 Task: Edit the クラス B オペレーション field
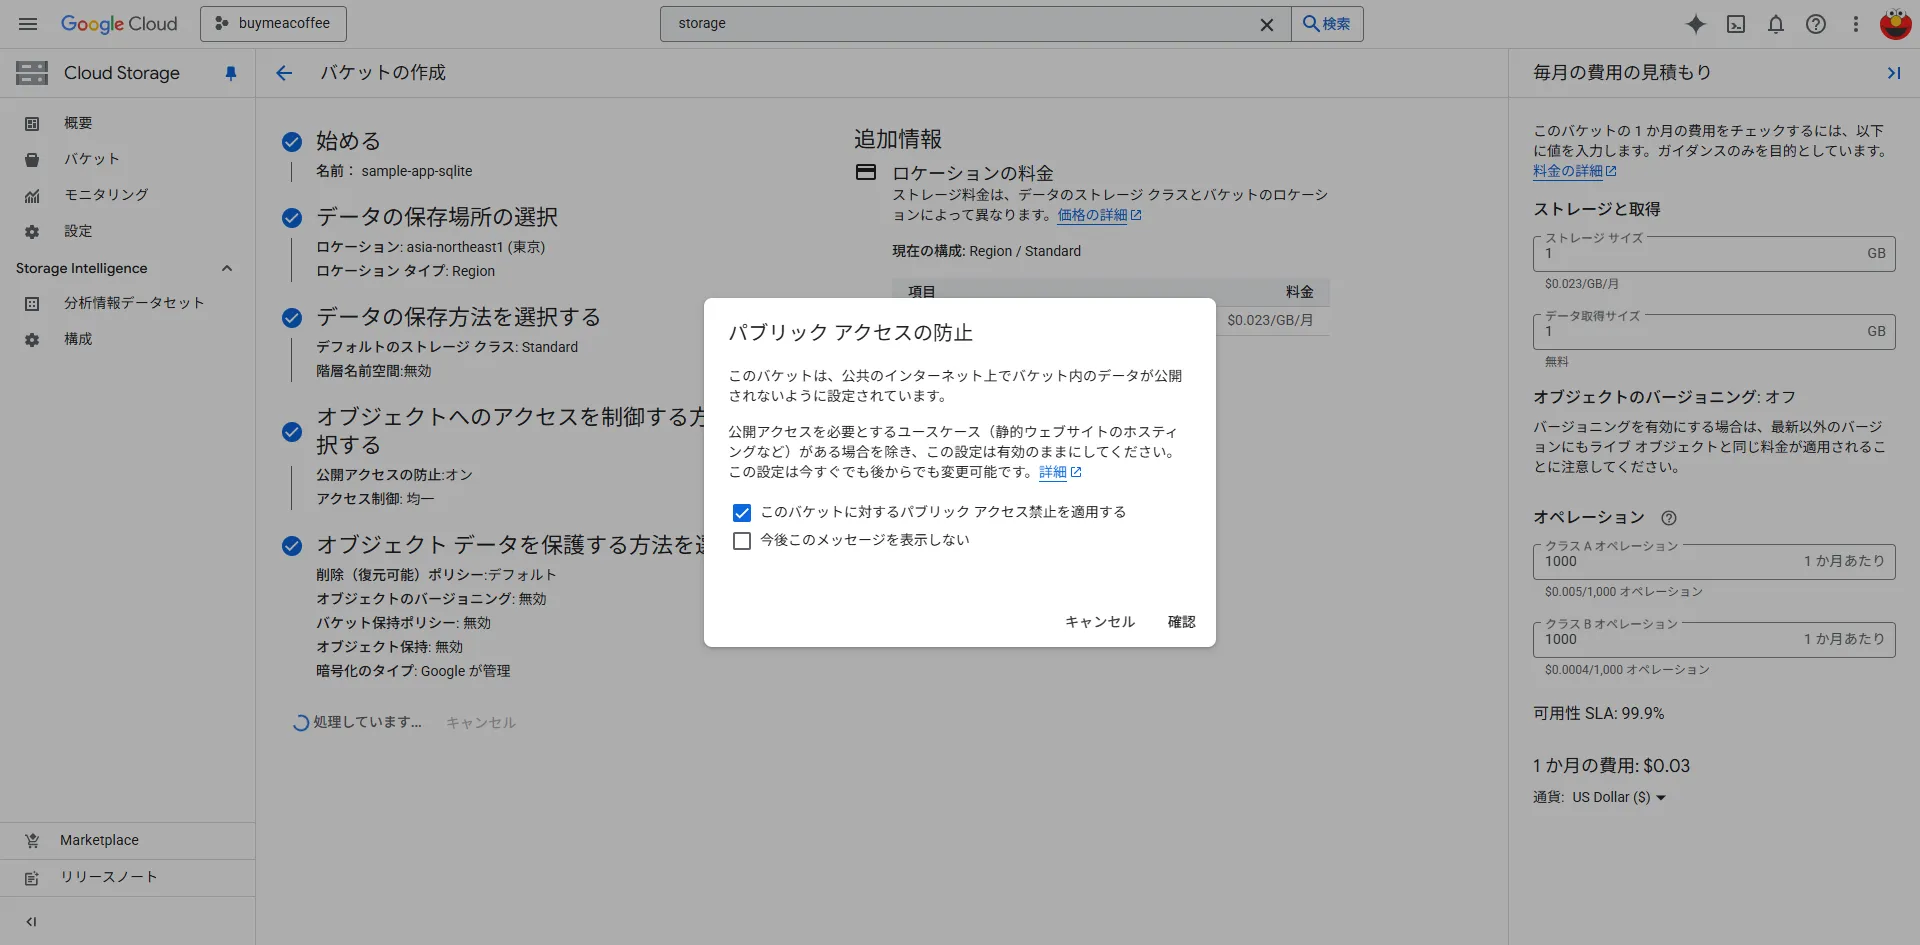coord(1714,639)
